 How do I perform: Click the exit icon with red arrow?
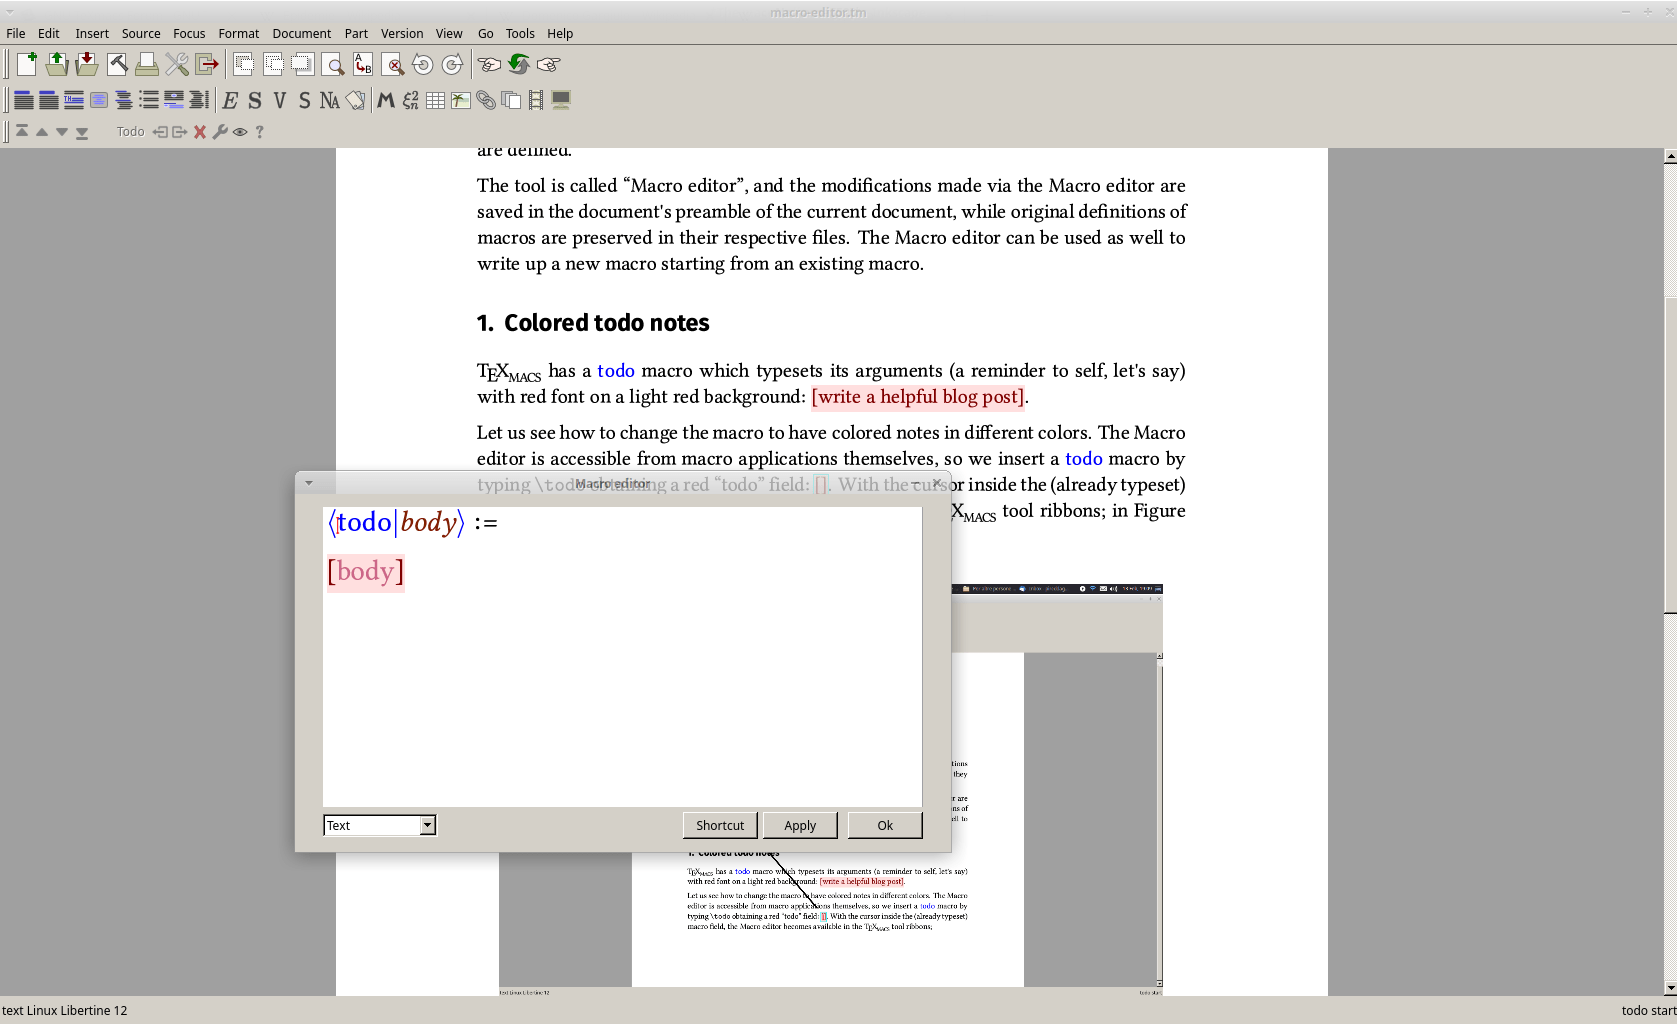[x=207, y=64]
